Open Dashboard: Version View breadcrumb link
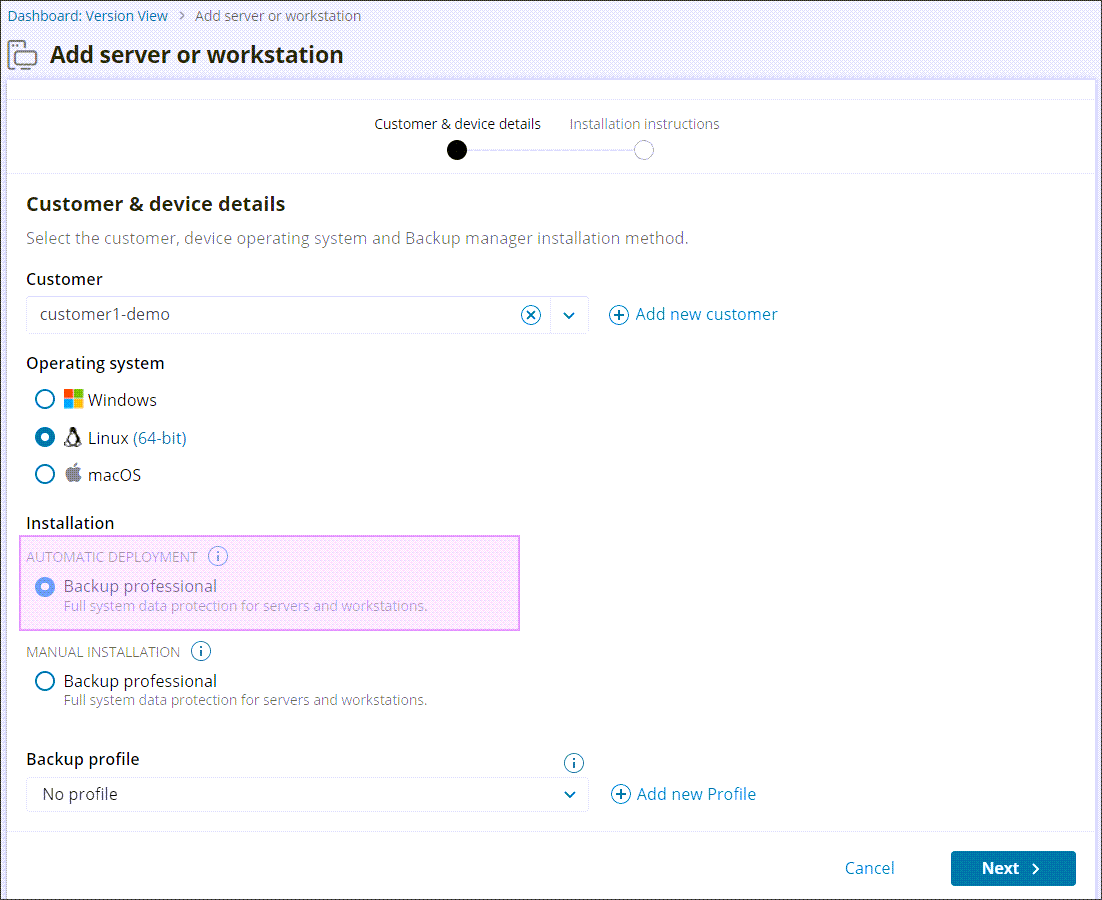 (x=88, y=15)
